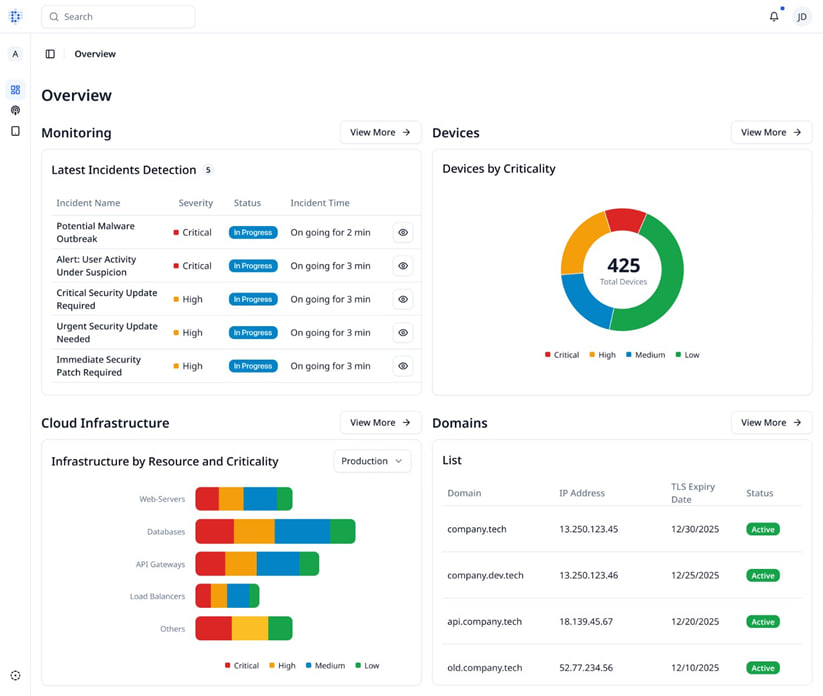The height and width of the screenshot is (696, 823).
Task: Click View More for Cloud Infrastructure
Action: tap(380, 423)
